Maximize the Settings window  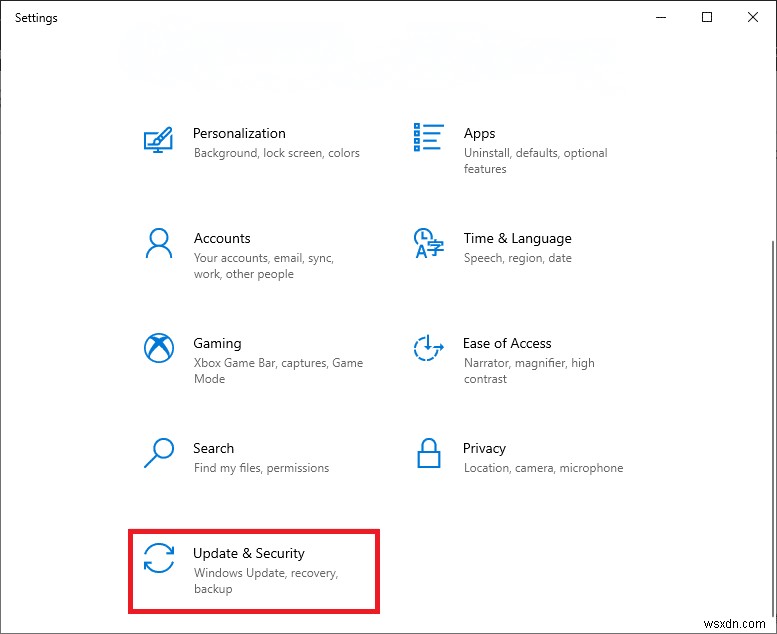pyautogui.click(x=707, y=17)
